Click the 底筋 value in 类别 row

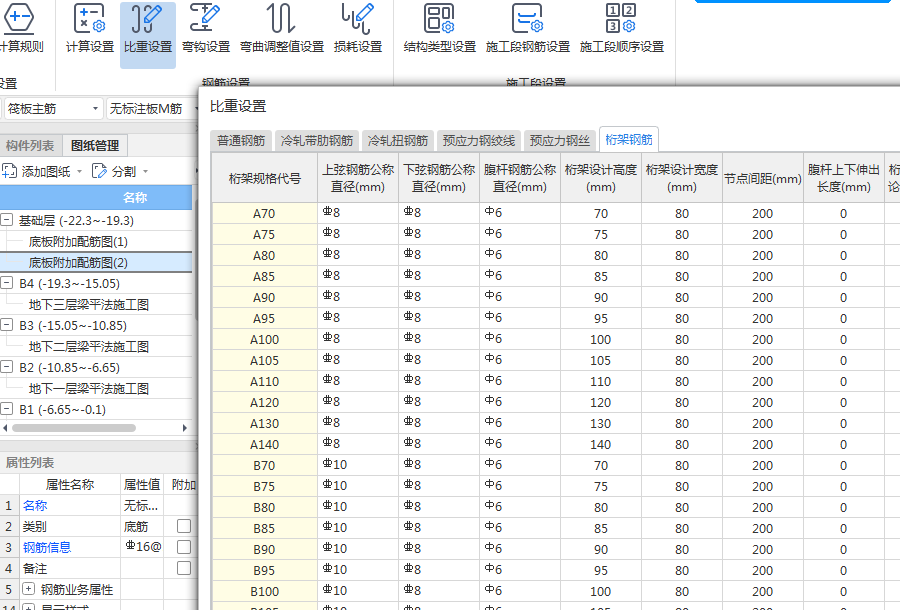(x=142, y=526)
